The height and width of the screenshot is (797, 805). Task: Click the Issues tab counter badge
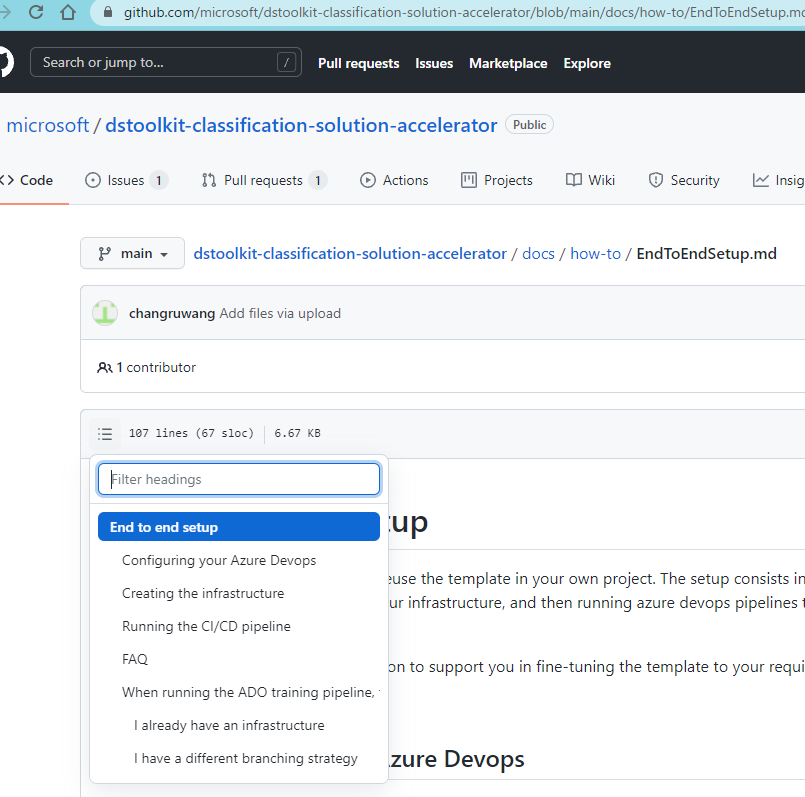tap(159, 180)
